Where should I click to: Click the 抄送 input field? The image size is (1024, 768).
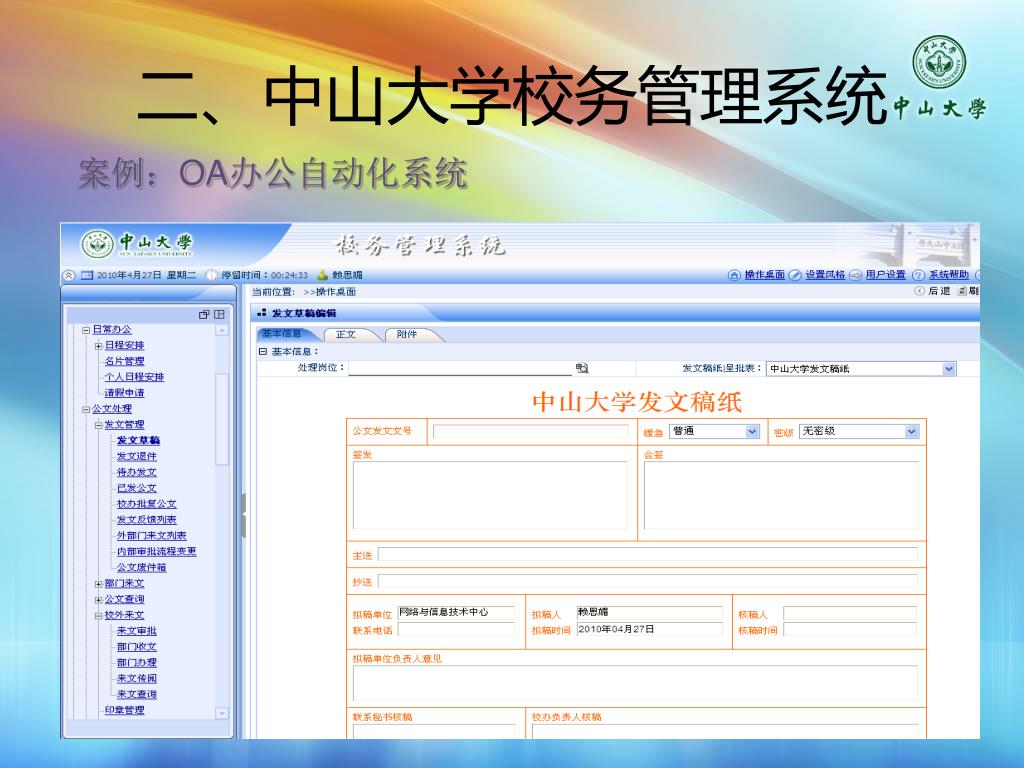click(x=648, y=581)
